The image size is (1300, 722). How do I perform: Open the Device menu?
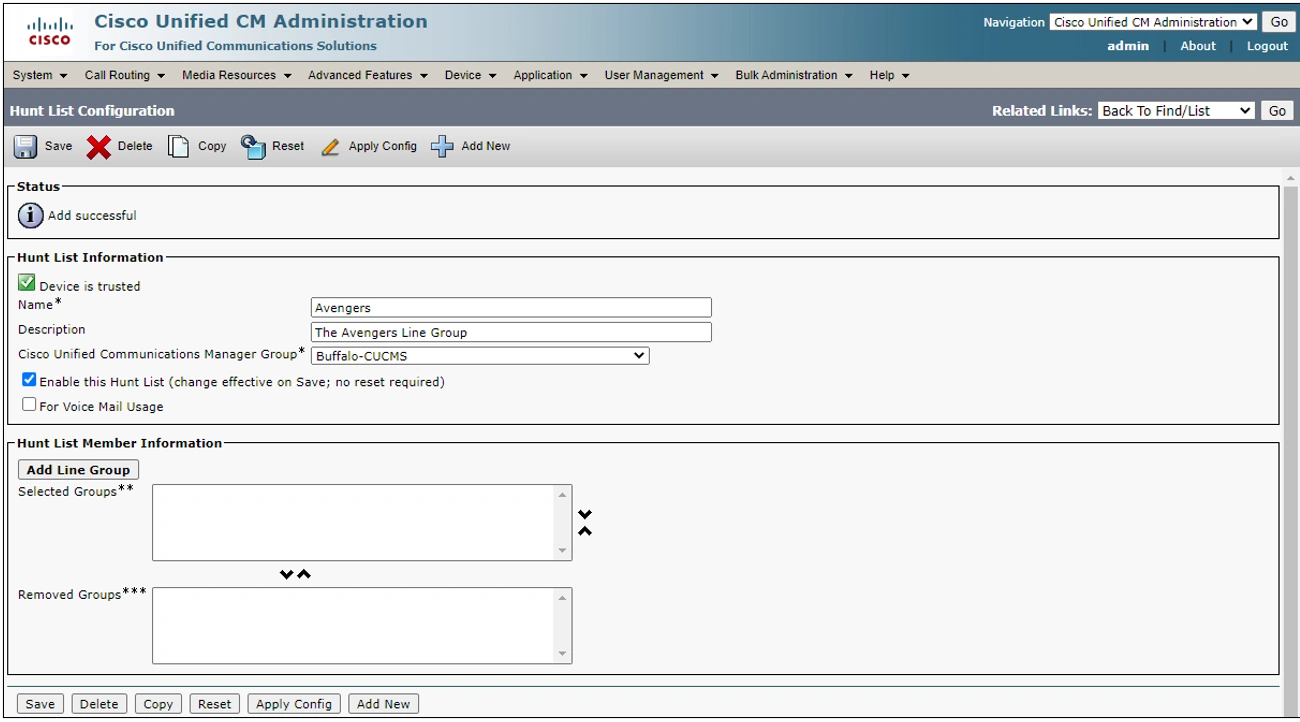click(471, 75)
